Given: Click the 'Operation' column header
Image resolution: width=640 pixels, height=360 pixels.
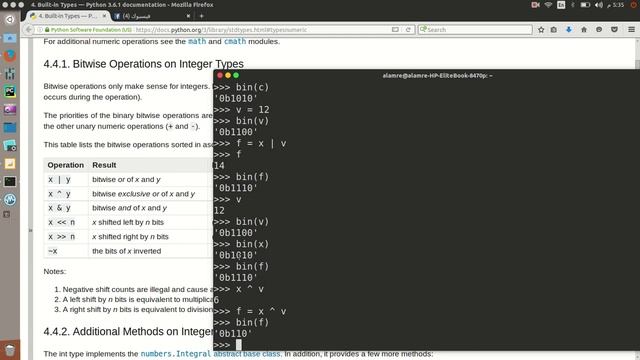Looking at the screenshot, I should [65, 165].
